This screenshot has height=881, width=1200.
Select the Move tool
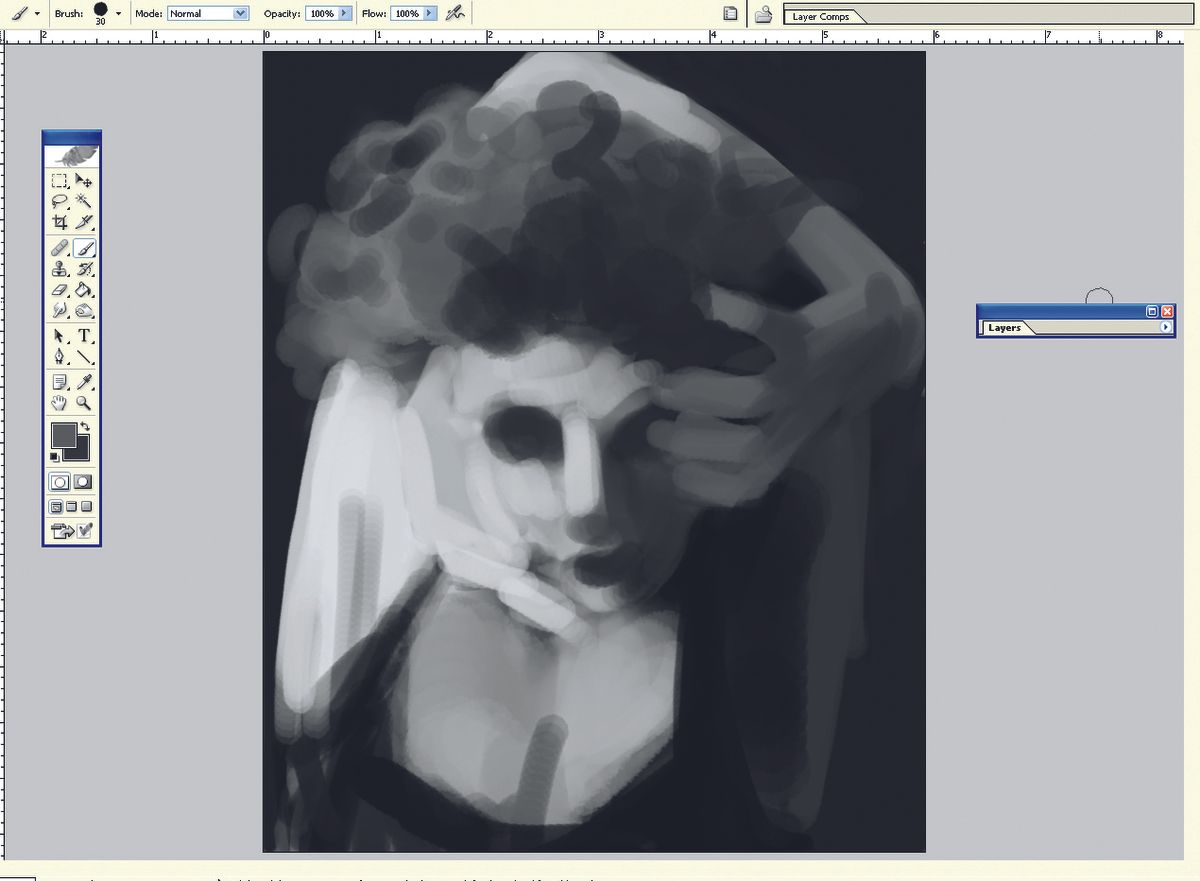[x=85, y=182]
